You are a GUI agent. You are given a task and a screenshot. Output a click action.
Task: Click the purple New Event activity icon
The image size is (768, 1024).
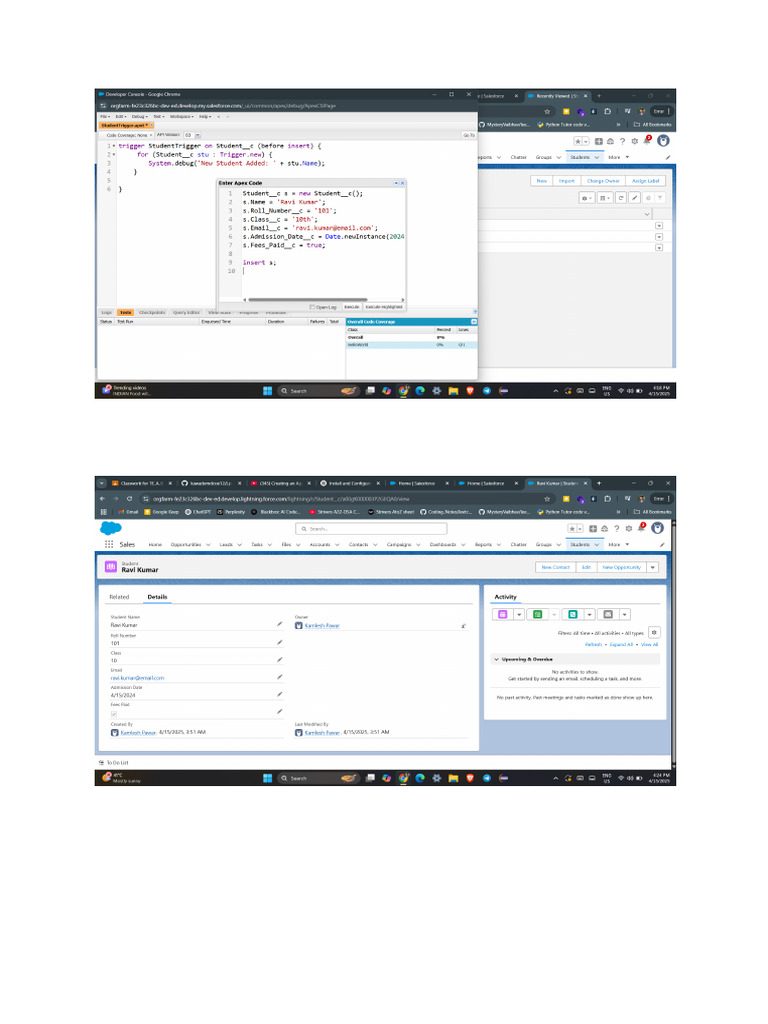502,615
